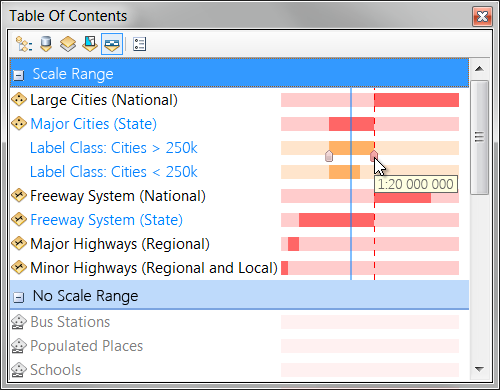Click the List By Scale Range button
500x390 pixels.
(112, 44)
